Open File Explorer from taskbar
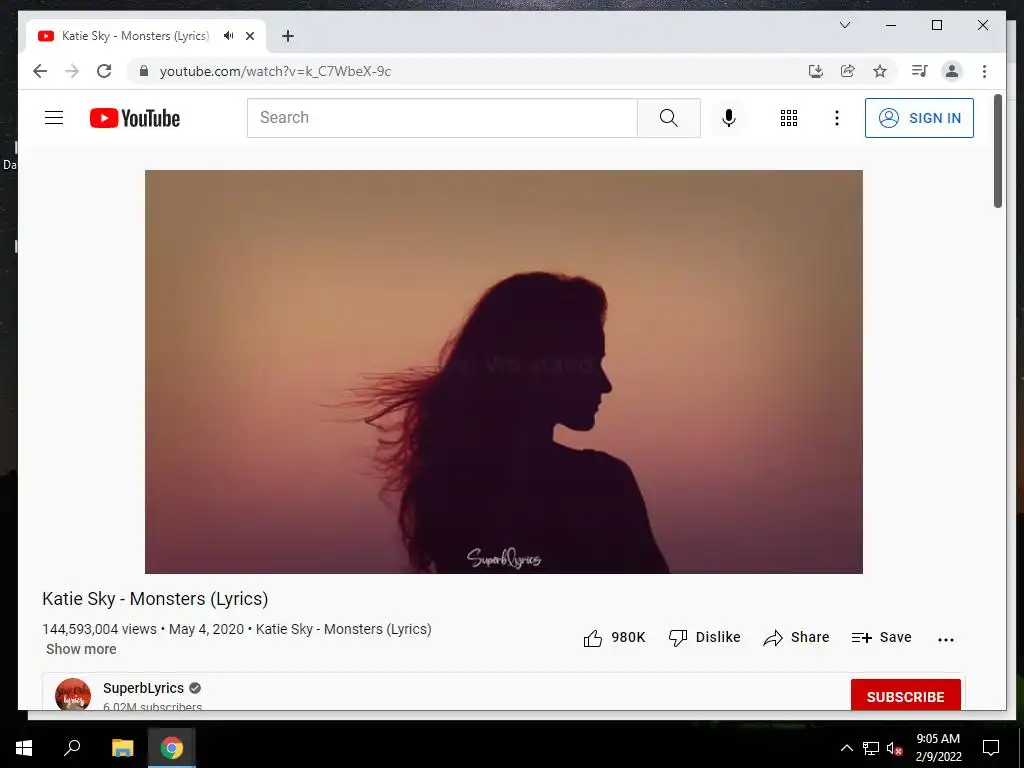The height and width of the screenshot is (768, 1024). click(x=122, y=748)
